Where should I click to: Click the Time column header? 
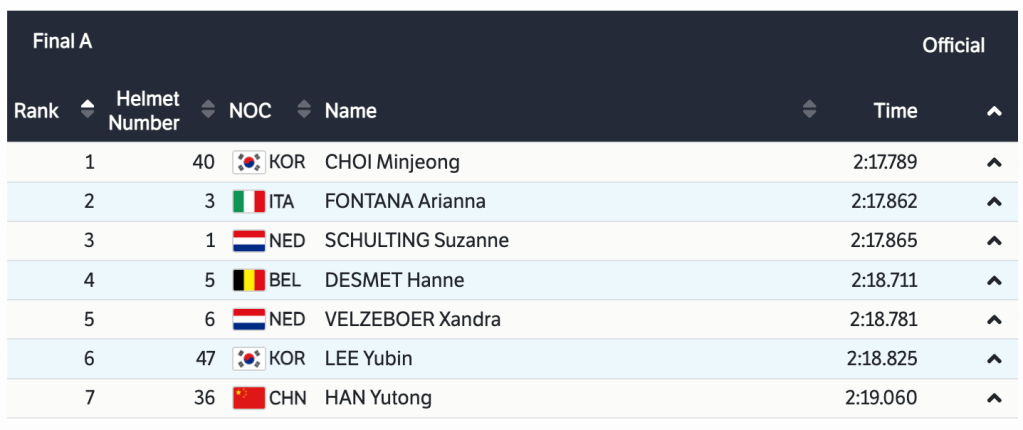[x=895, y=111]
